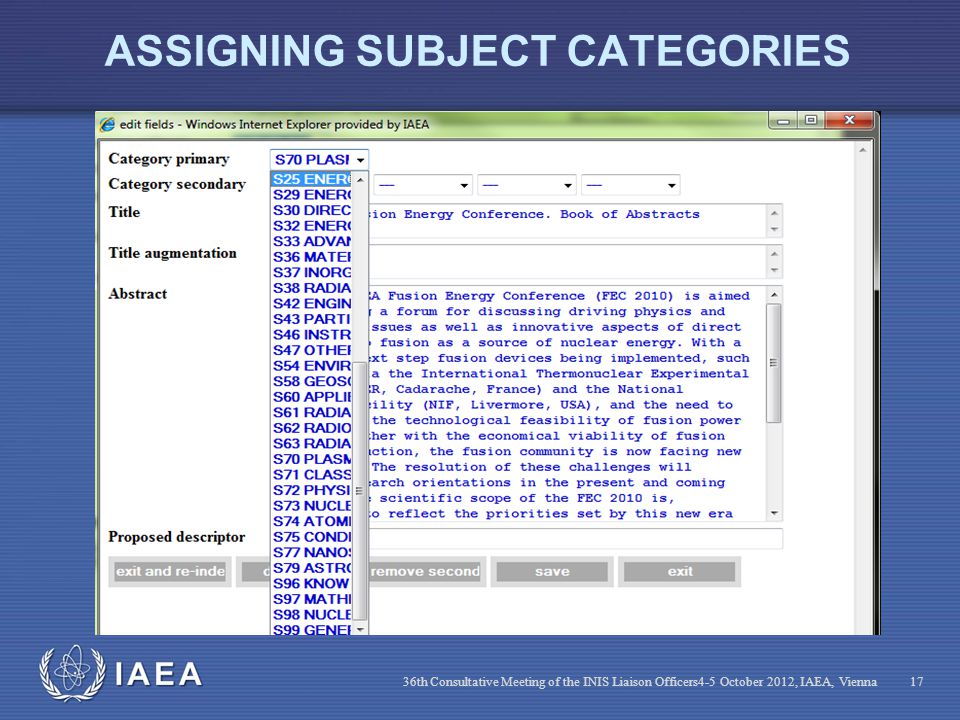This screenshot has height=720, width=960.
Task: Choose S98 NUCLE category option
Action: tap(312, 615)
